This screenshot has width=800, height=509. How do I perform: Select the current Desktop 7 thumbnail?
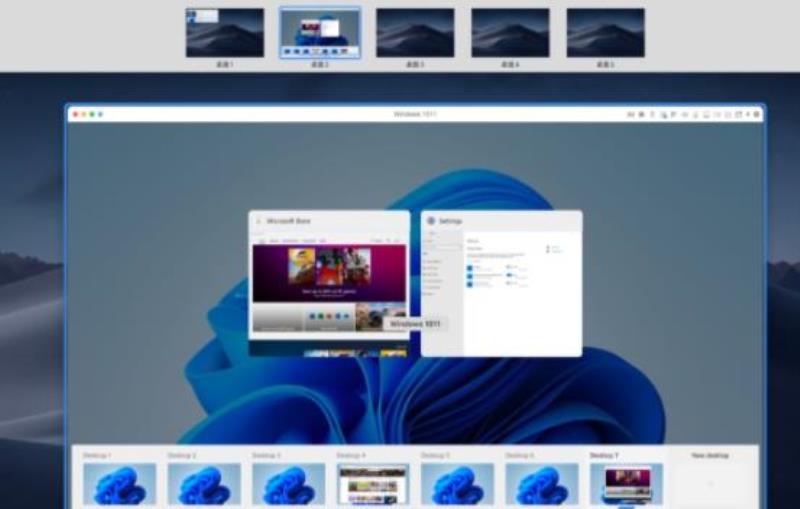click(x=627, y=483)
